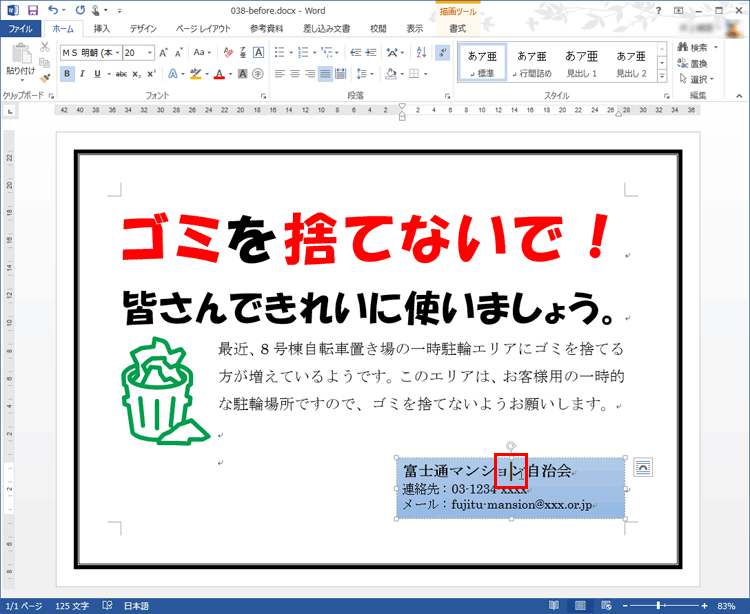The image size is (750, 614).
Task: Open the borders dropdown arrow
Action: click(425, 74)
